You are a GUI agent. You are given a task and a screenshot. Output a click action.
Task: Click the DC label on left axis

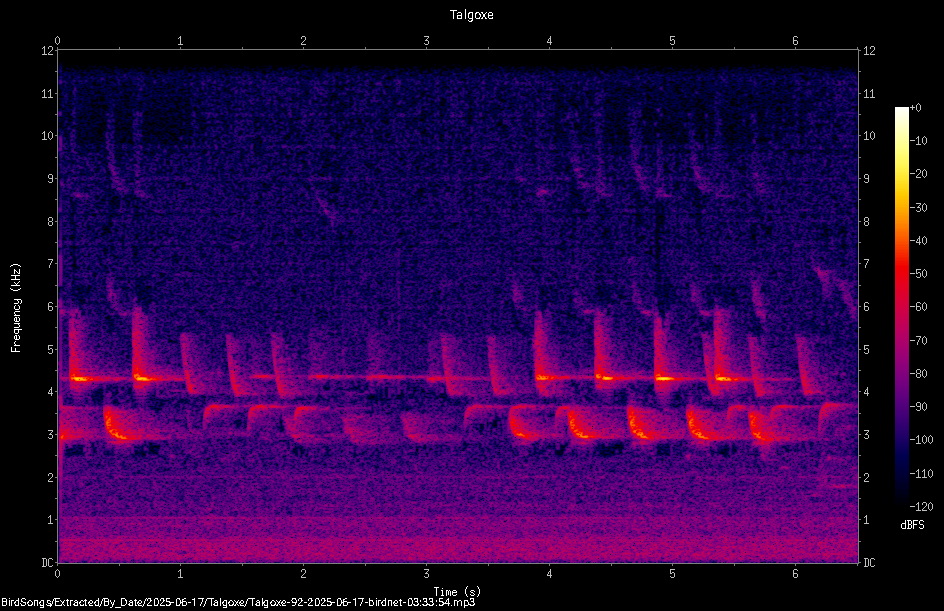48,562
